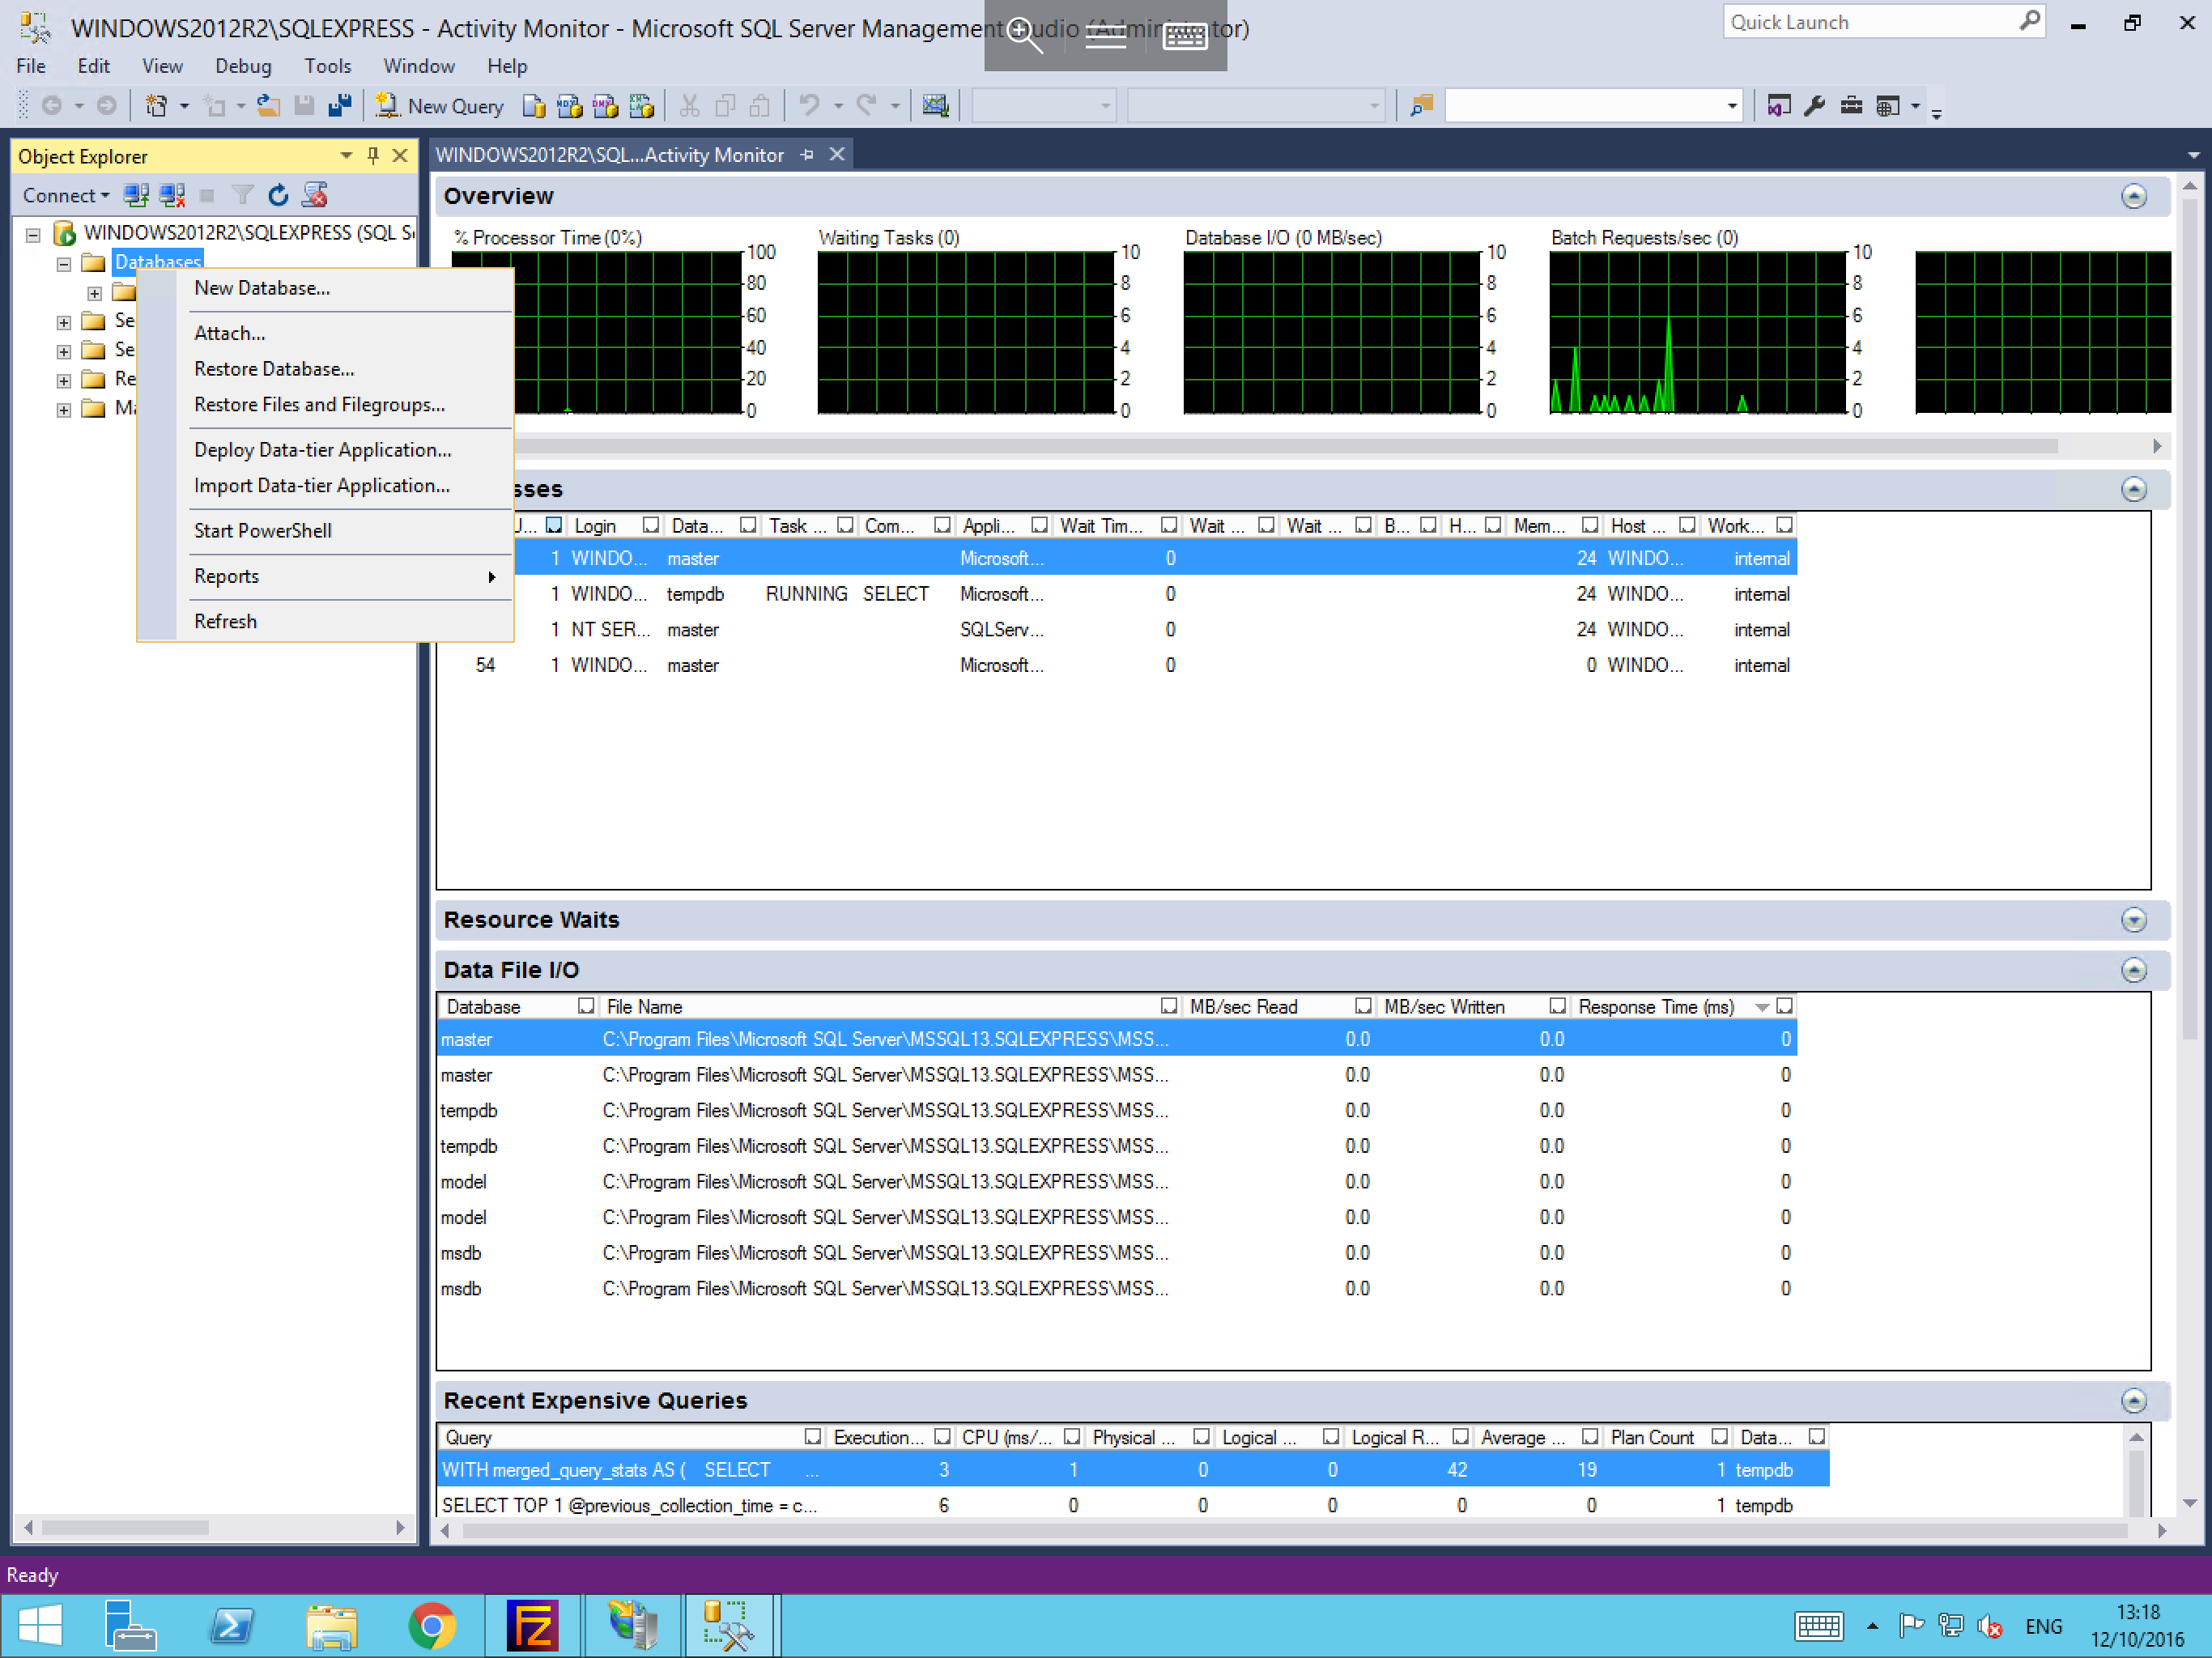The height and width of the screenshot is (1658, 2212).
Task: Click the Filter funnel icon in Object Explorer
Action: coord(242,196)
